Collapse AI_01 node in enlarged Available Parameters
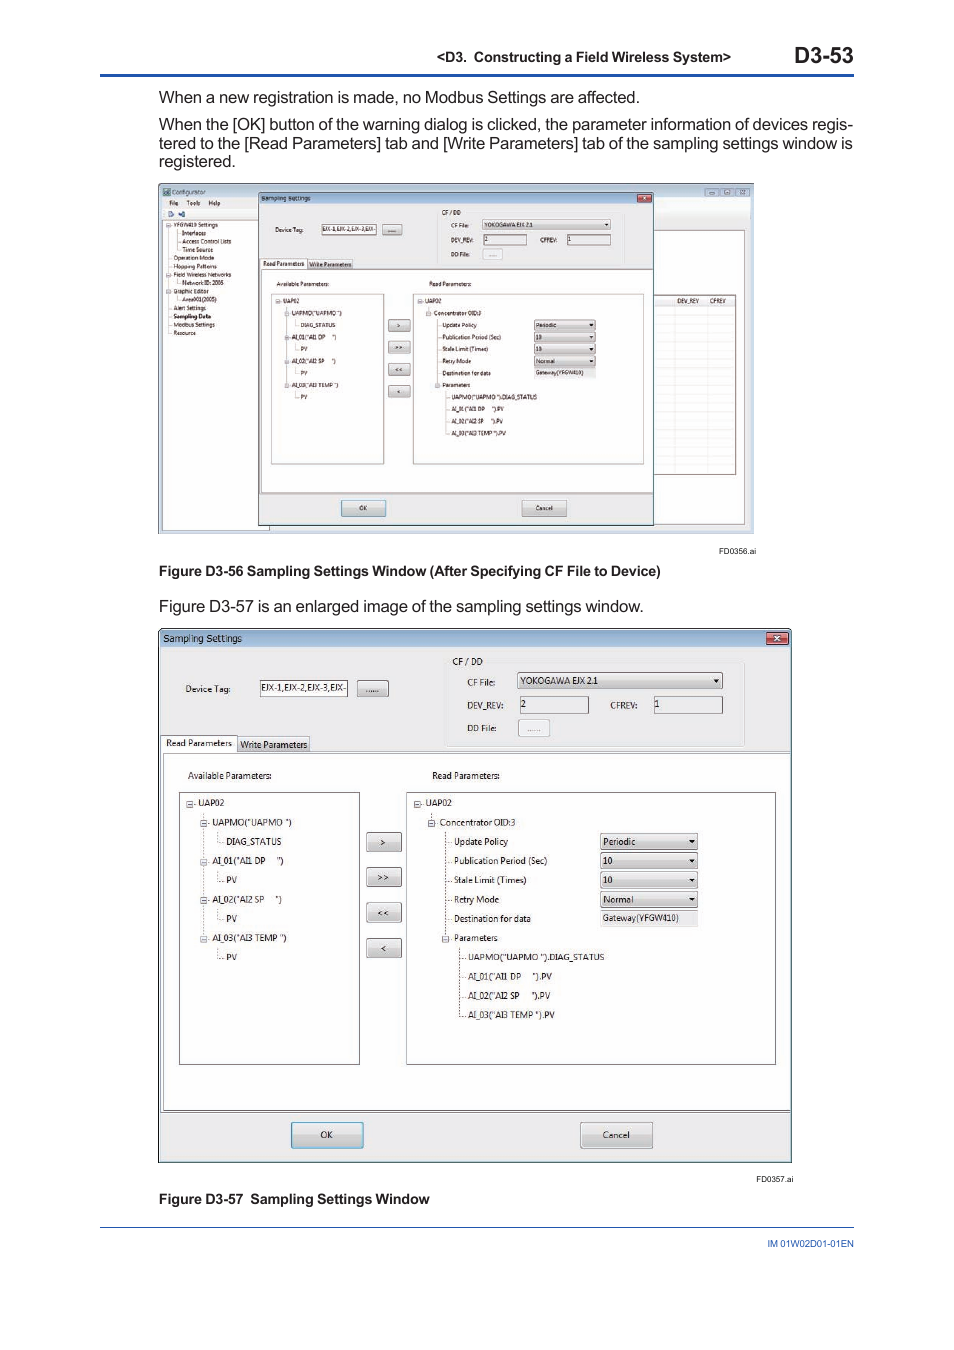The image size is (954, 1350). 204,861
